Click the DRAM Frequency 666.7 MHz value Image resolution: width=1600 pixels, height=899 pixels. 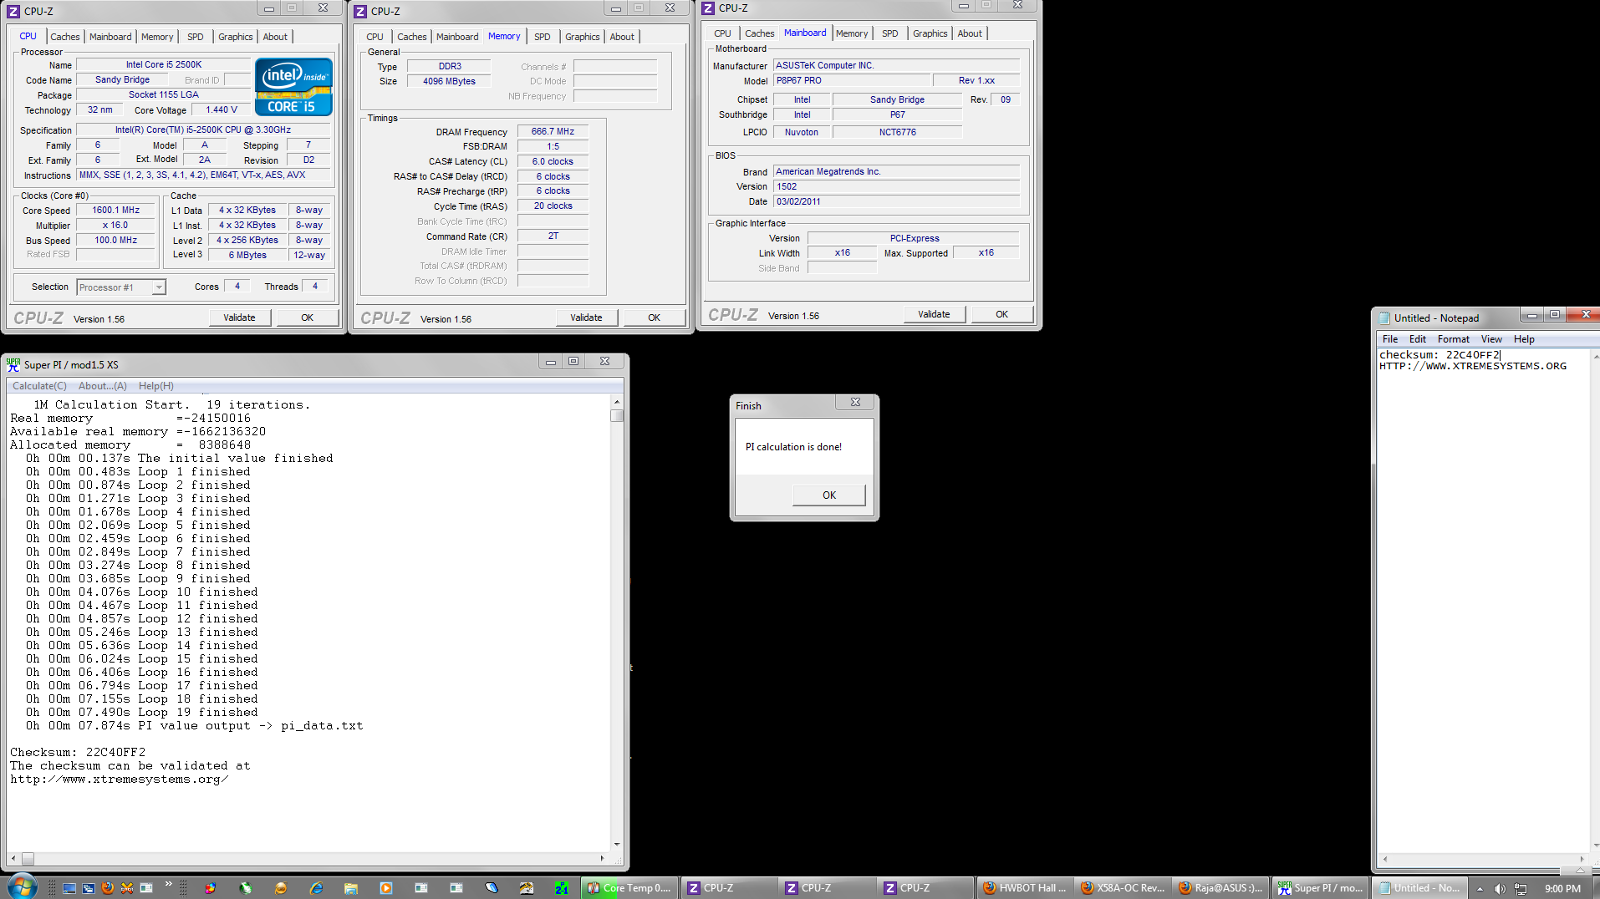[553, 132]
